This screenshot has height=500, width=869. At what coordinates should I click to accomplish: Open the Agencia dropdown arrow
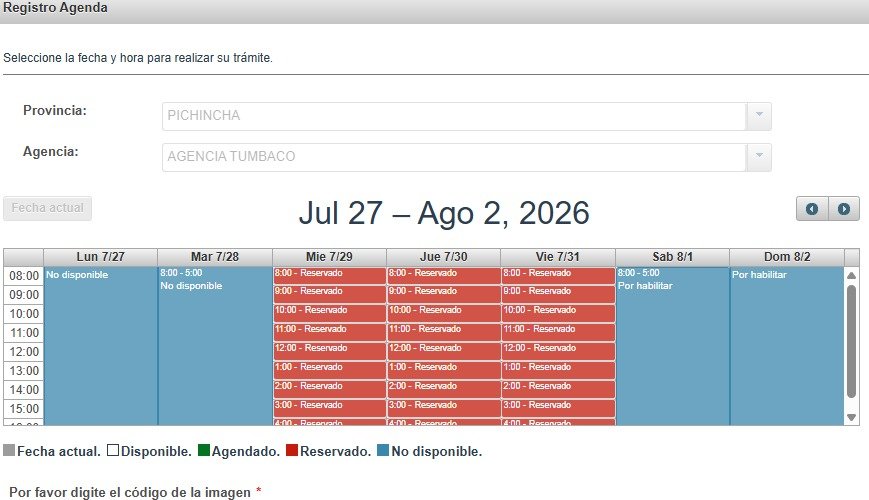tap(759, 157)
